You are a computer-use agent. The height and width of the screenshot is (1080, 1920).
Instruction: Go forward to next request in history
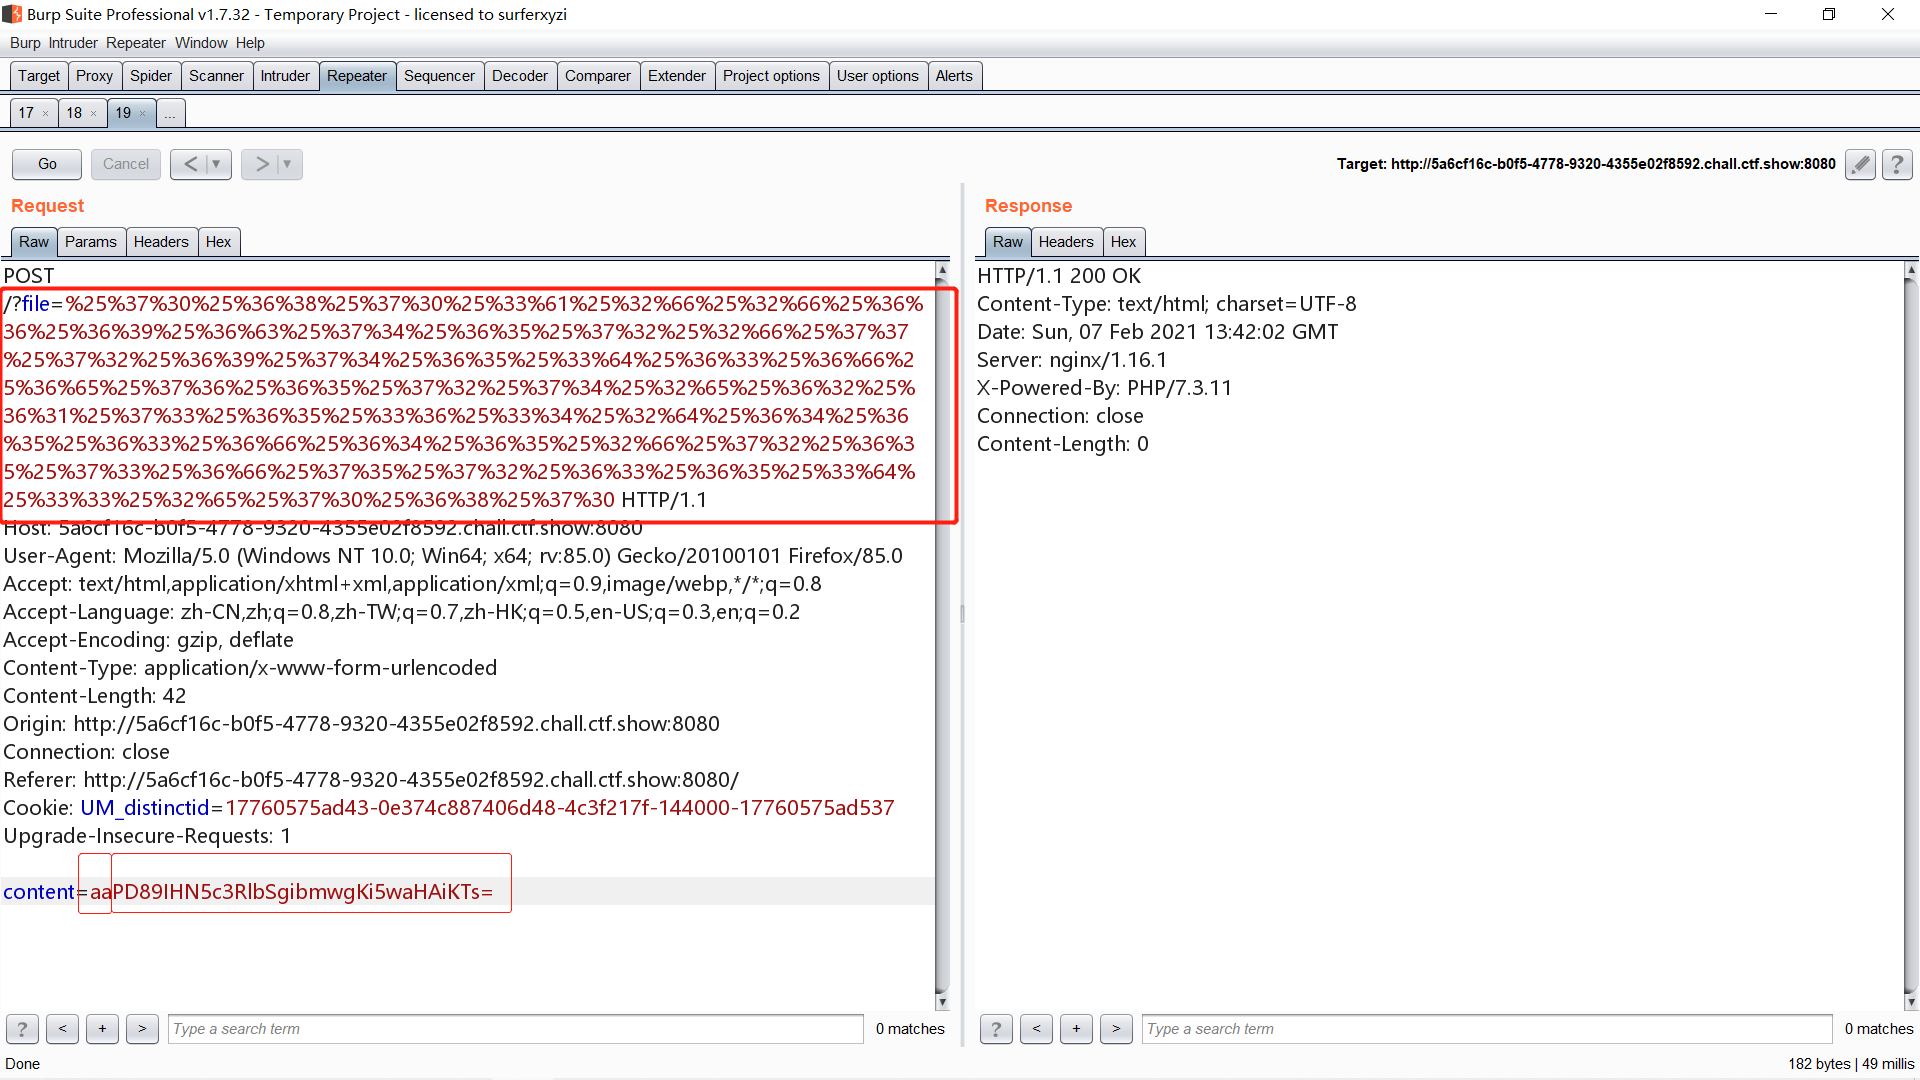[261, 164]
